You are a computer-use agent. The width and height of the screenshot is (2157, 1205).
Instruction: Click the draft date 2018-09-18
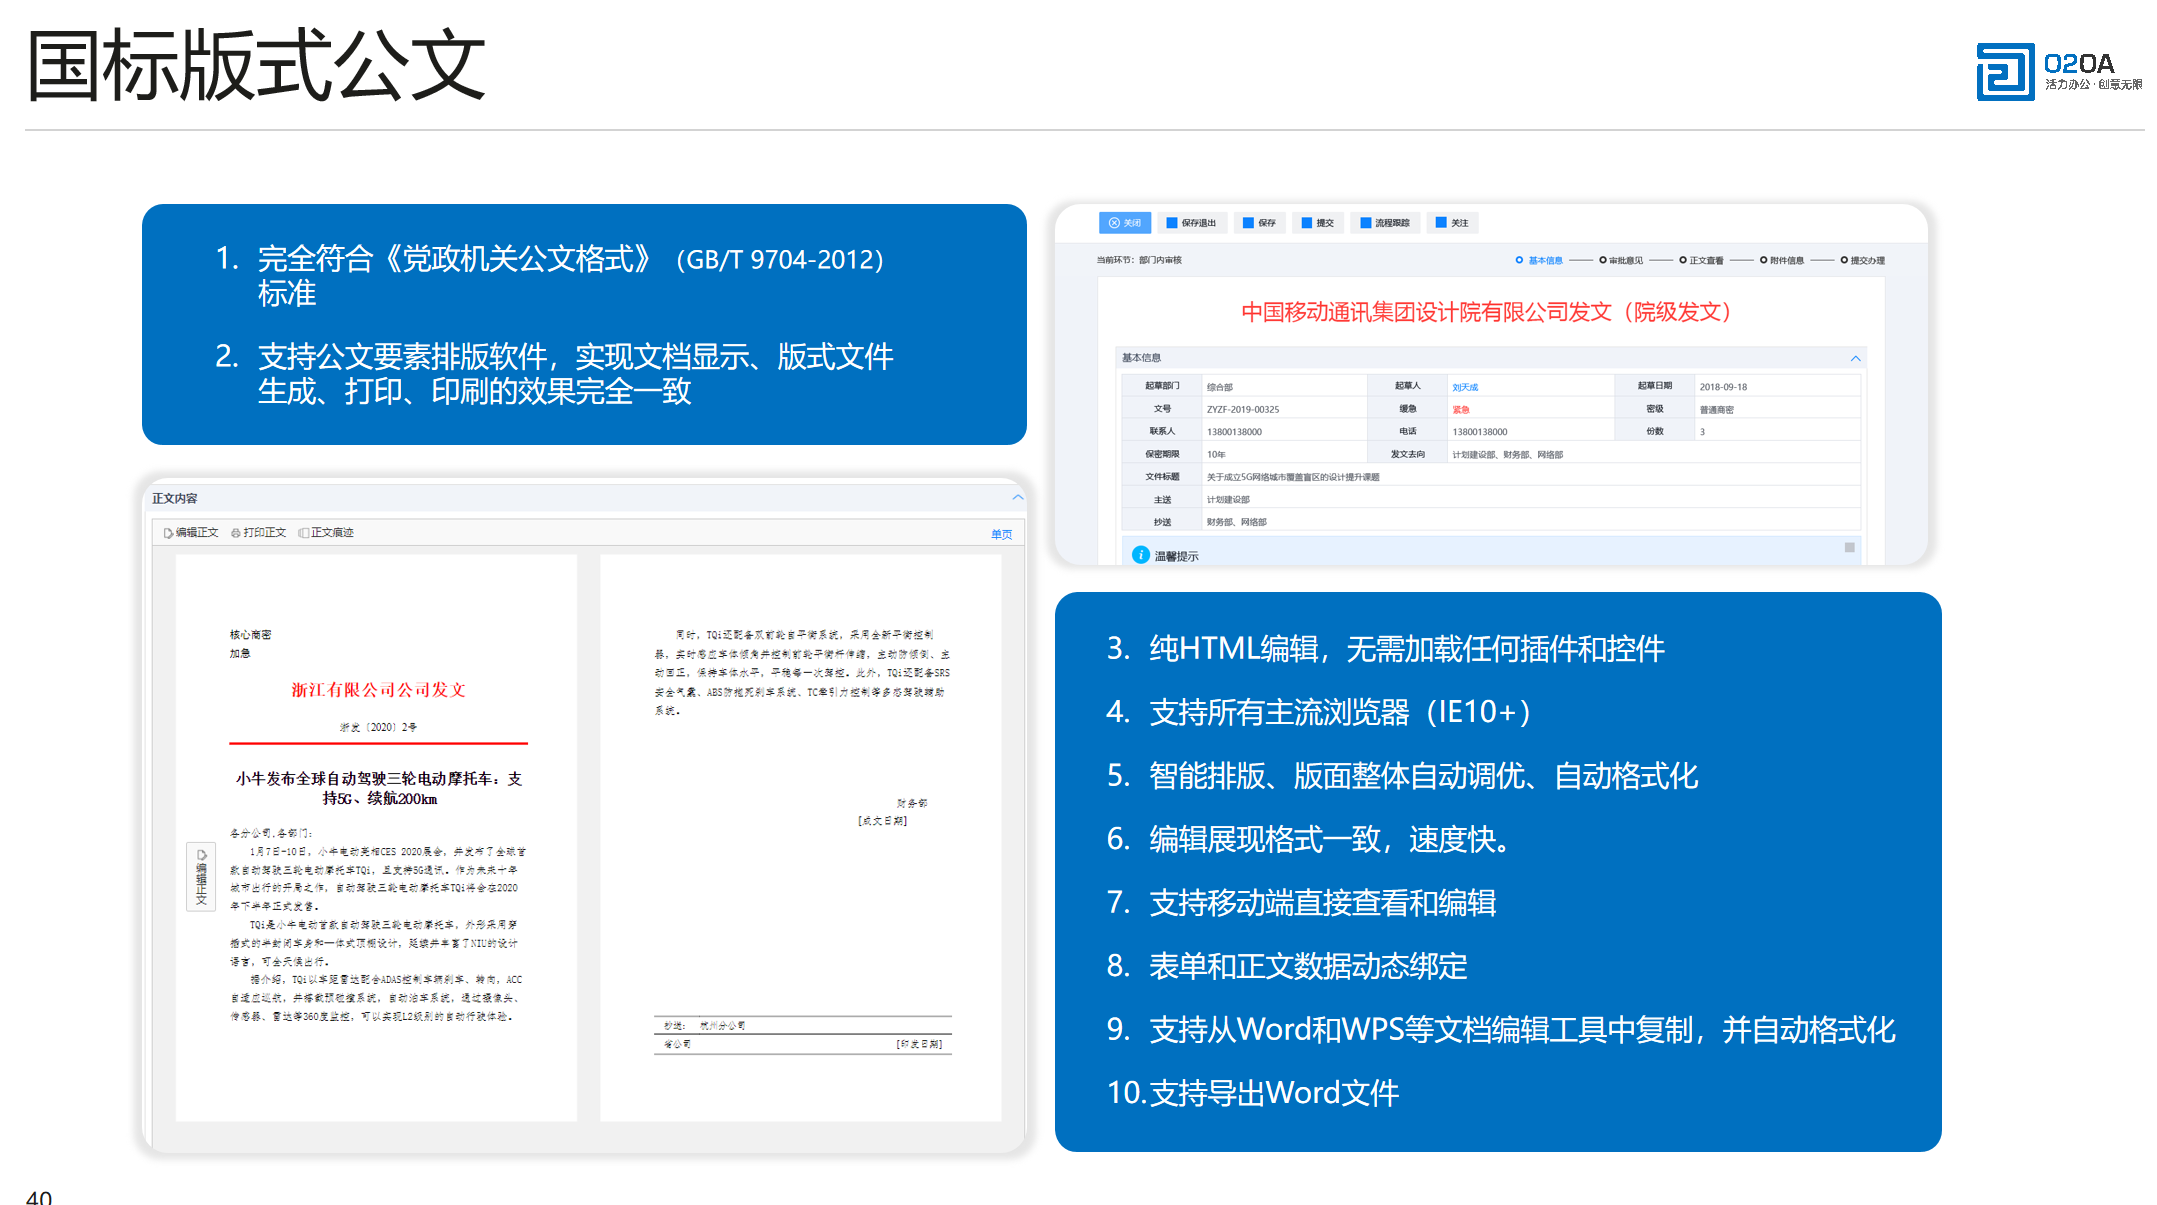[1723, 387]
